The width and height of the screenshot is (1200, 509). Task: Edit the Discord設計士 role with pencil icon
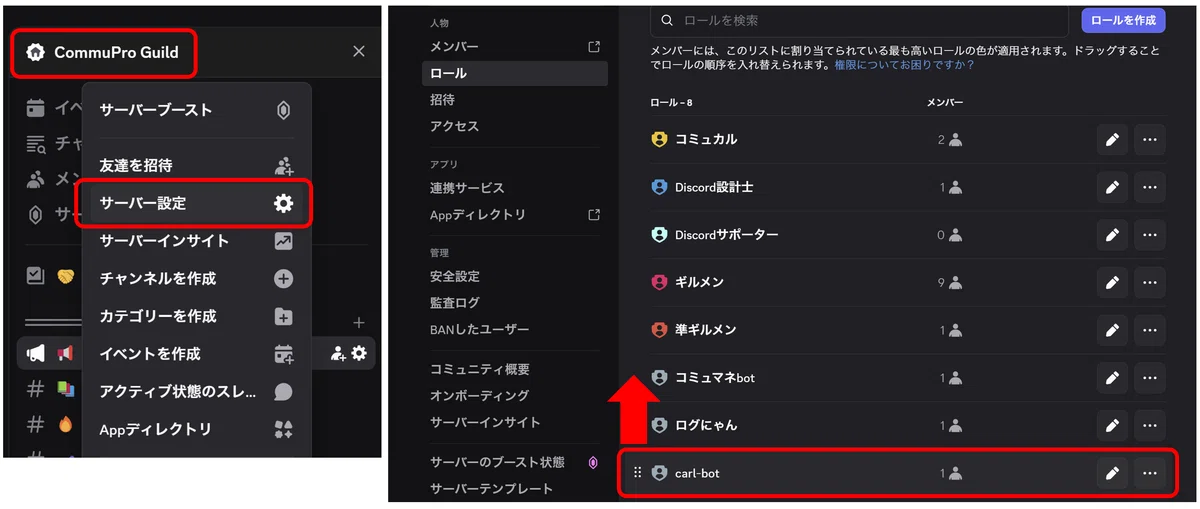pos(1111,187)
